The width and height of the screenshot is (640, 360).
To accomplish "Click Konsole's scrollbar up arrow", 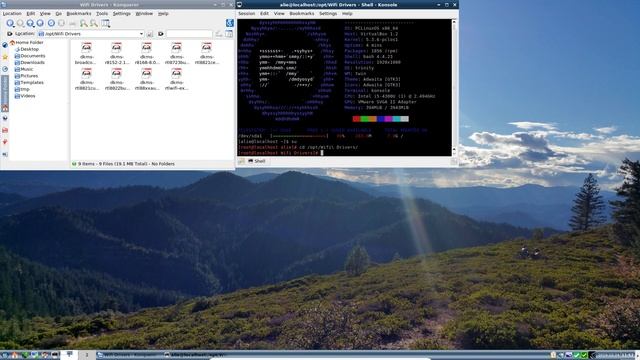I will point(454,22).
